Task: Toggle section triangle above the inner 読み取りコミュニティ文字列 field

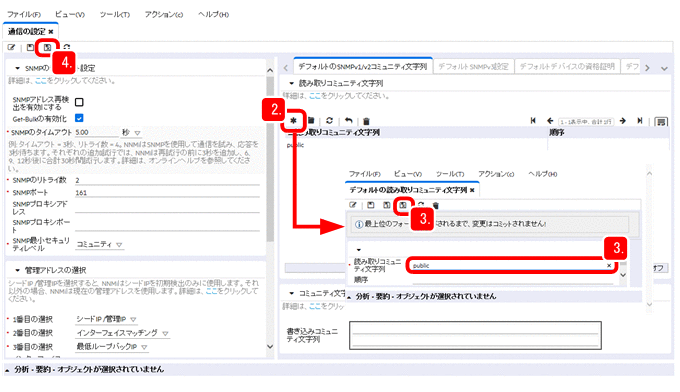Action: pos(359,250)
